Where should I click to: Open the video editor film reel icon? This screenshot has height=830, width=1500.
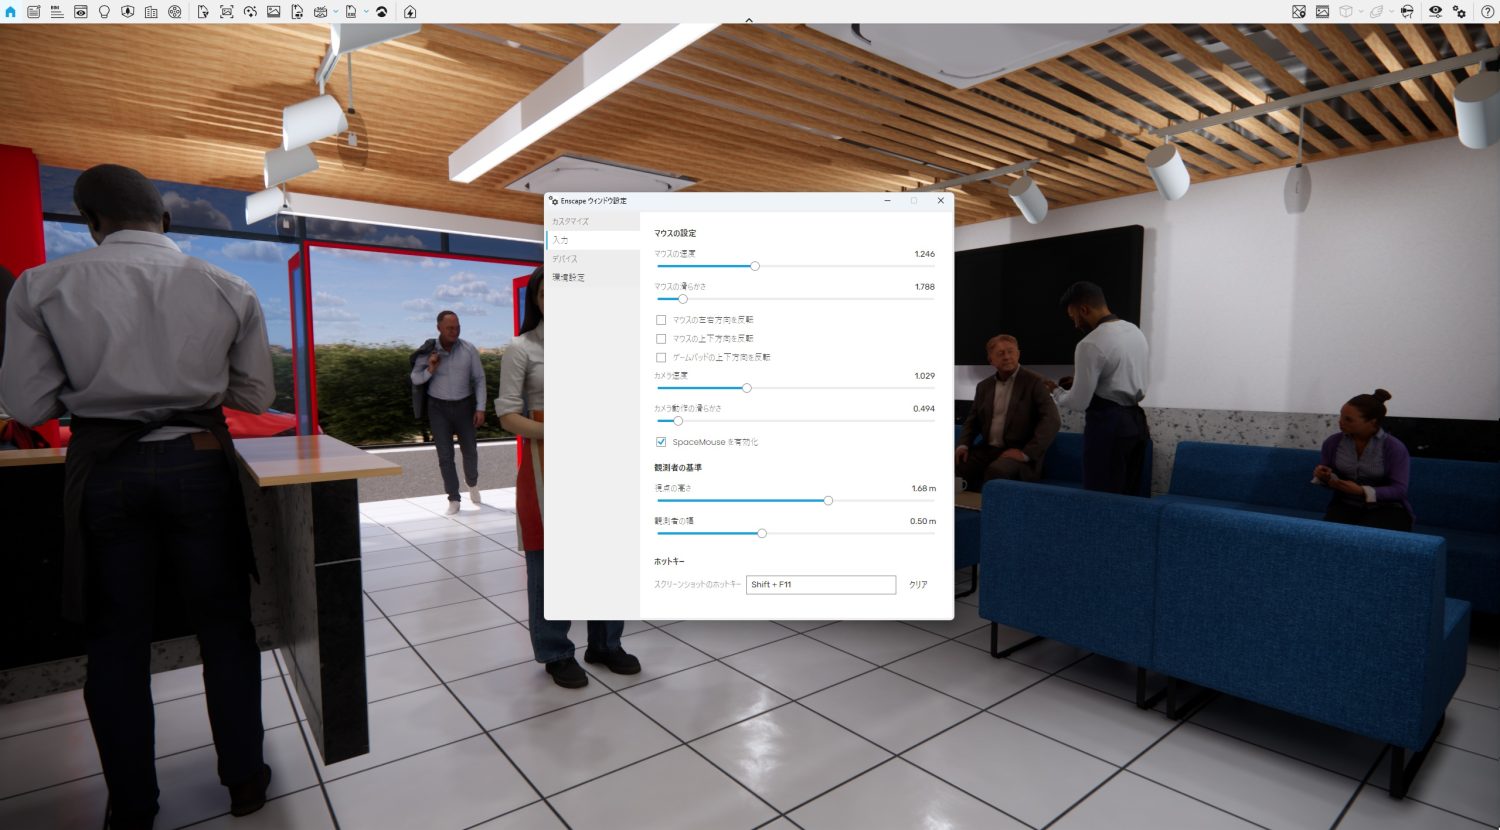175,12
